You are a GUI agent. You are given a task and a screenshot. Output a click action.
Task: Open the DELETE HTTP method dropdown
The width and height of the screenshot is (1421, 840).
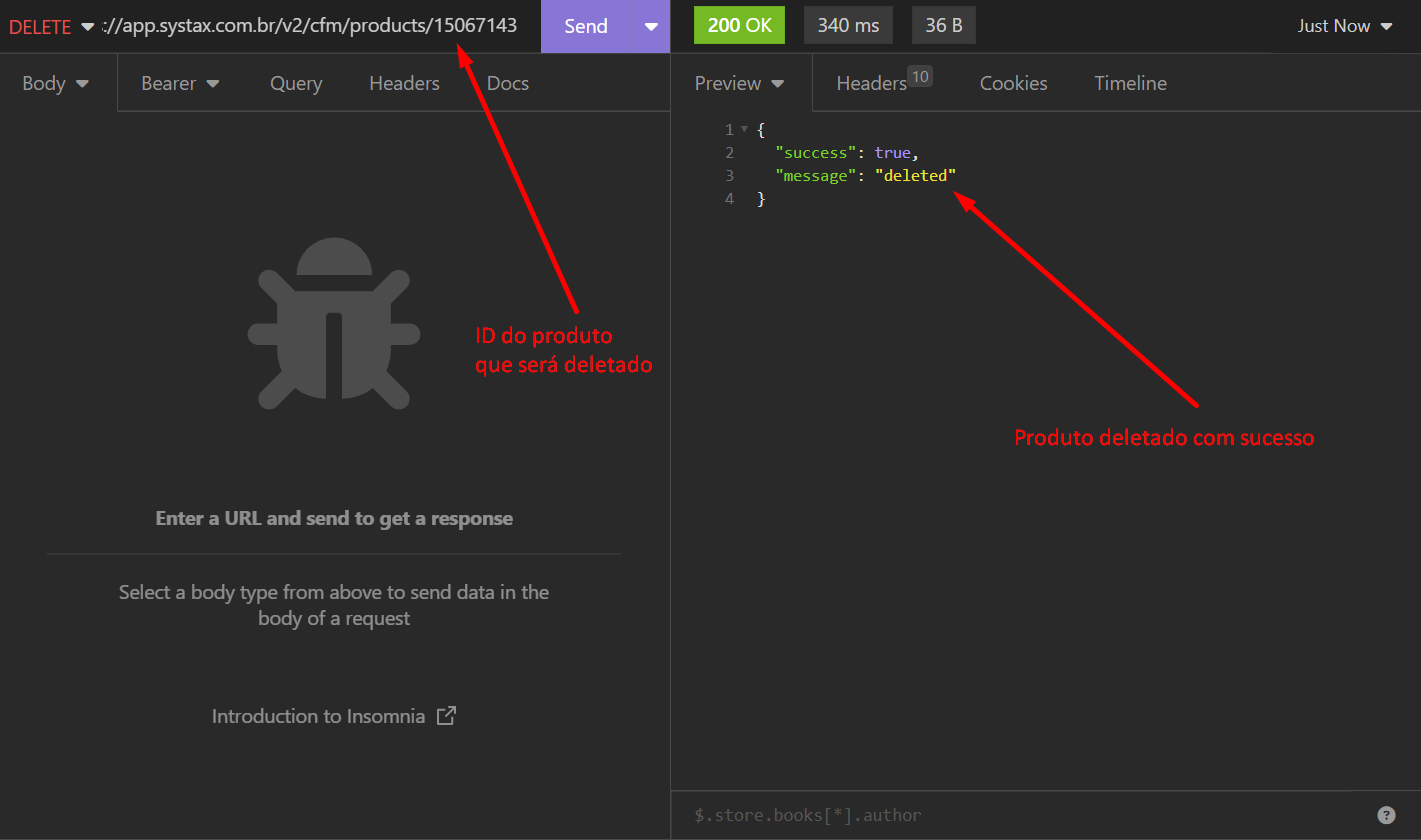coord(51,26)
